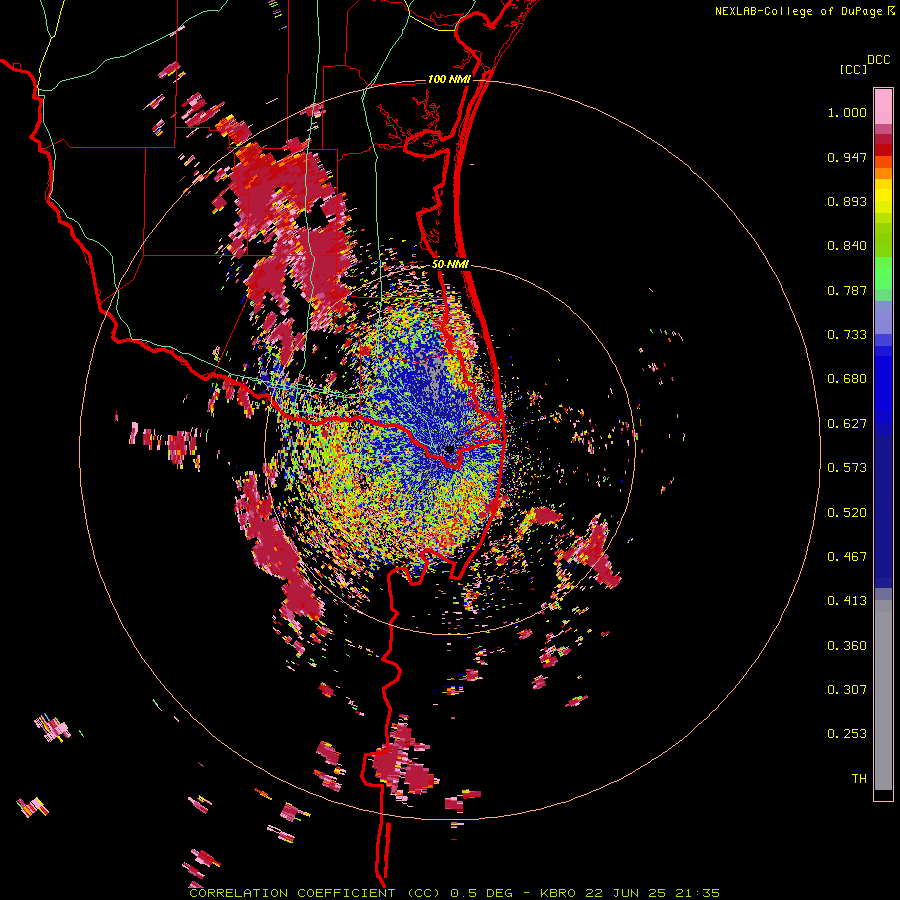Click the 0.253 color scale value
This screenshot has height=900, width=900.
coord(847,734)
